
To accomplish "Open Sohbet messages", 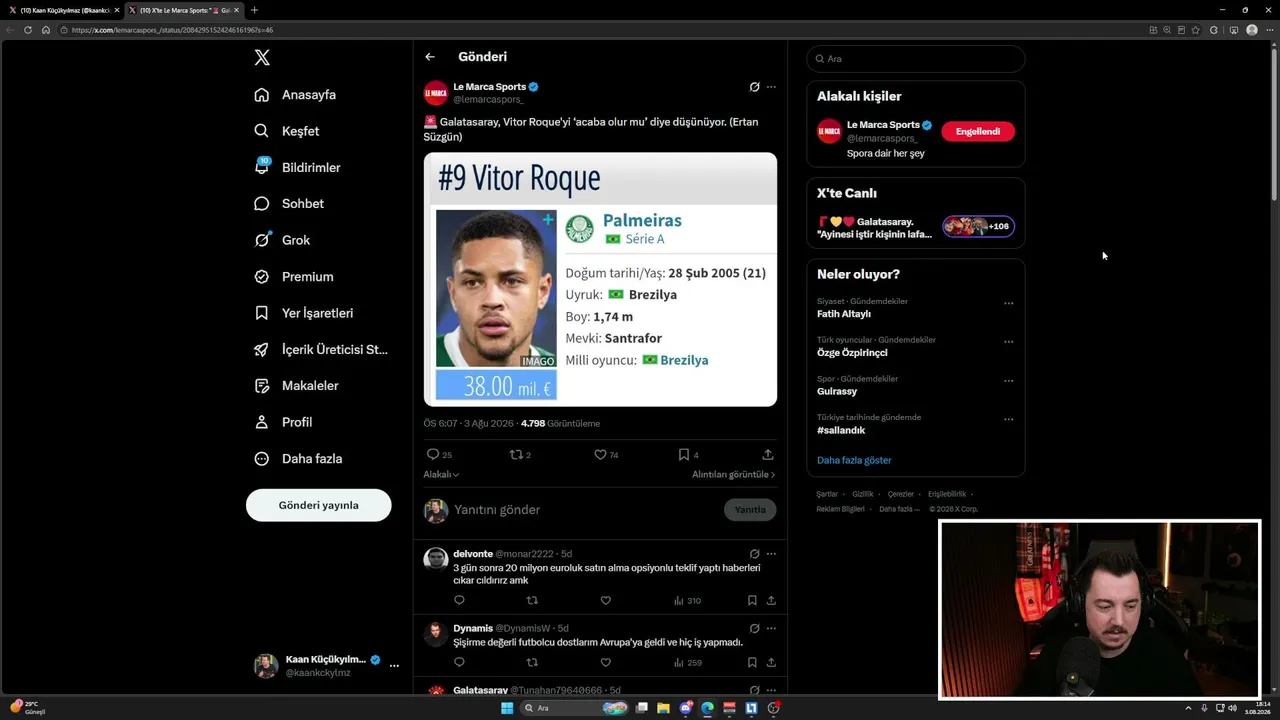I will click(289, 204).
